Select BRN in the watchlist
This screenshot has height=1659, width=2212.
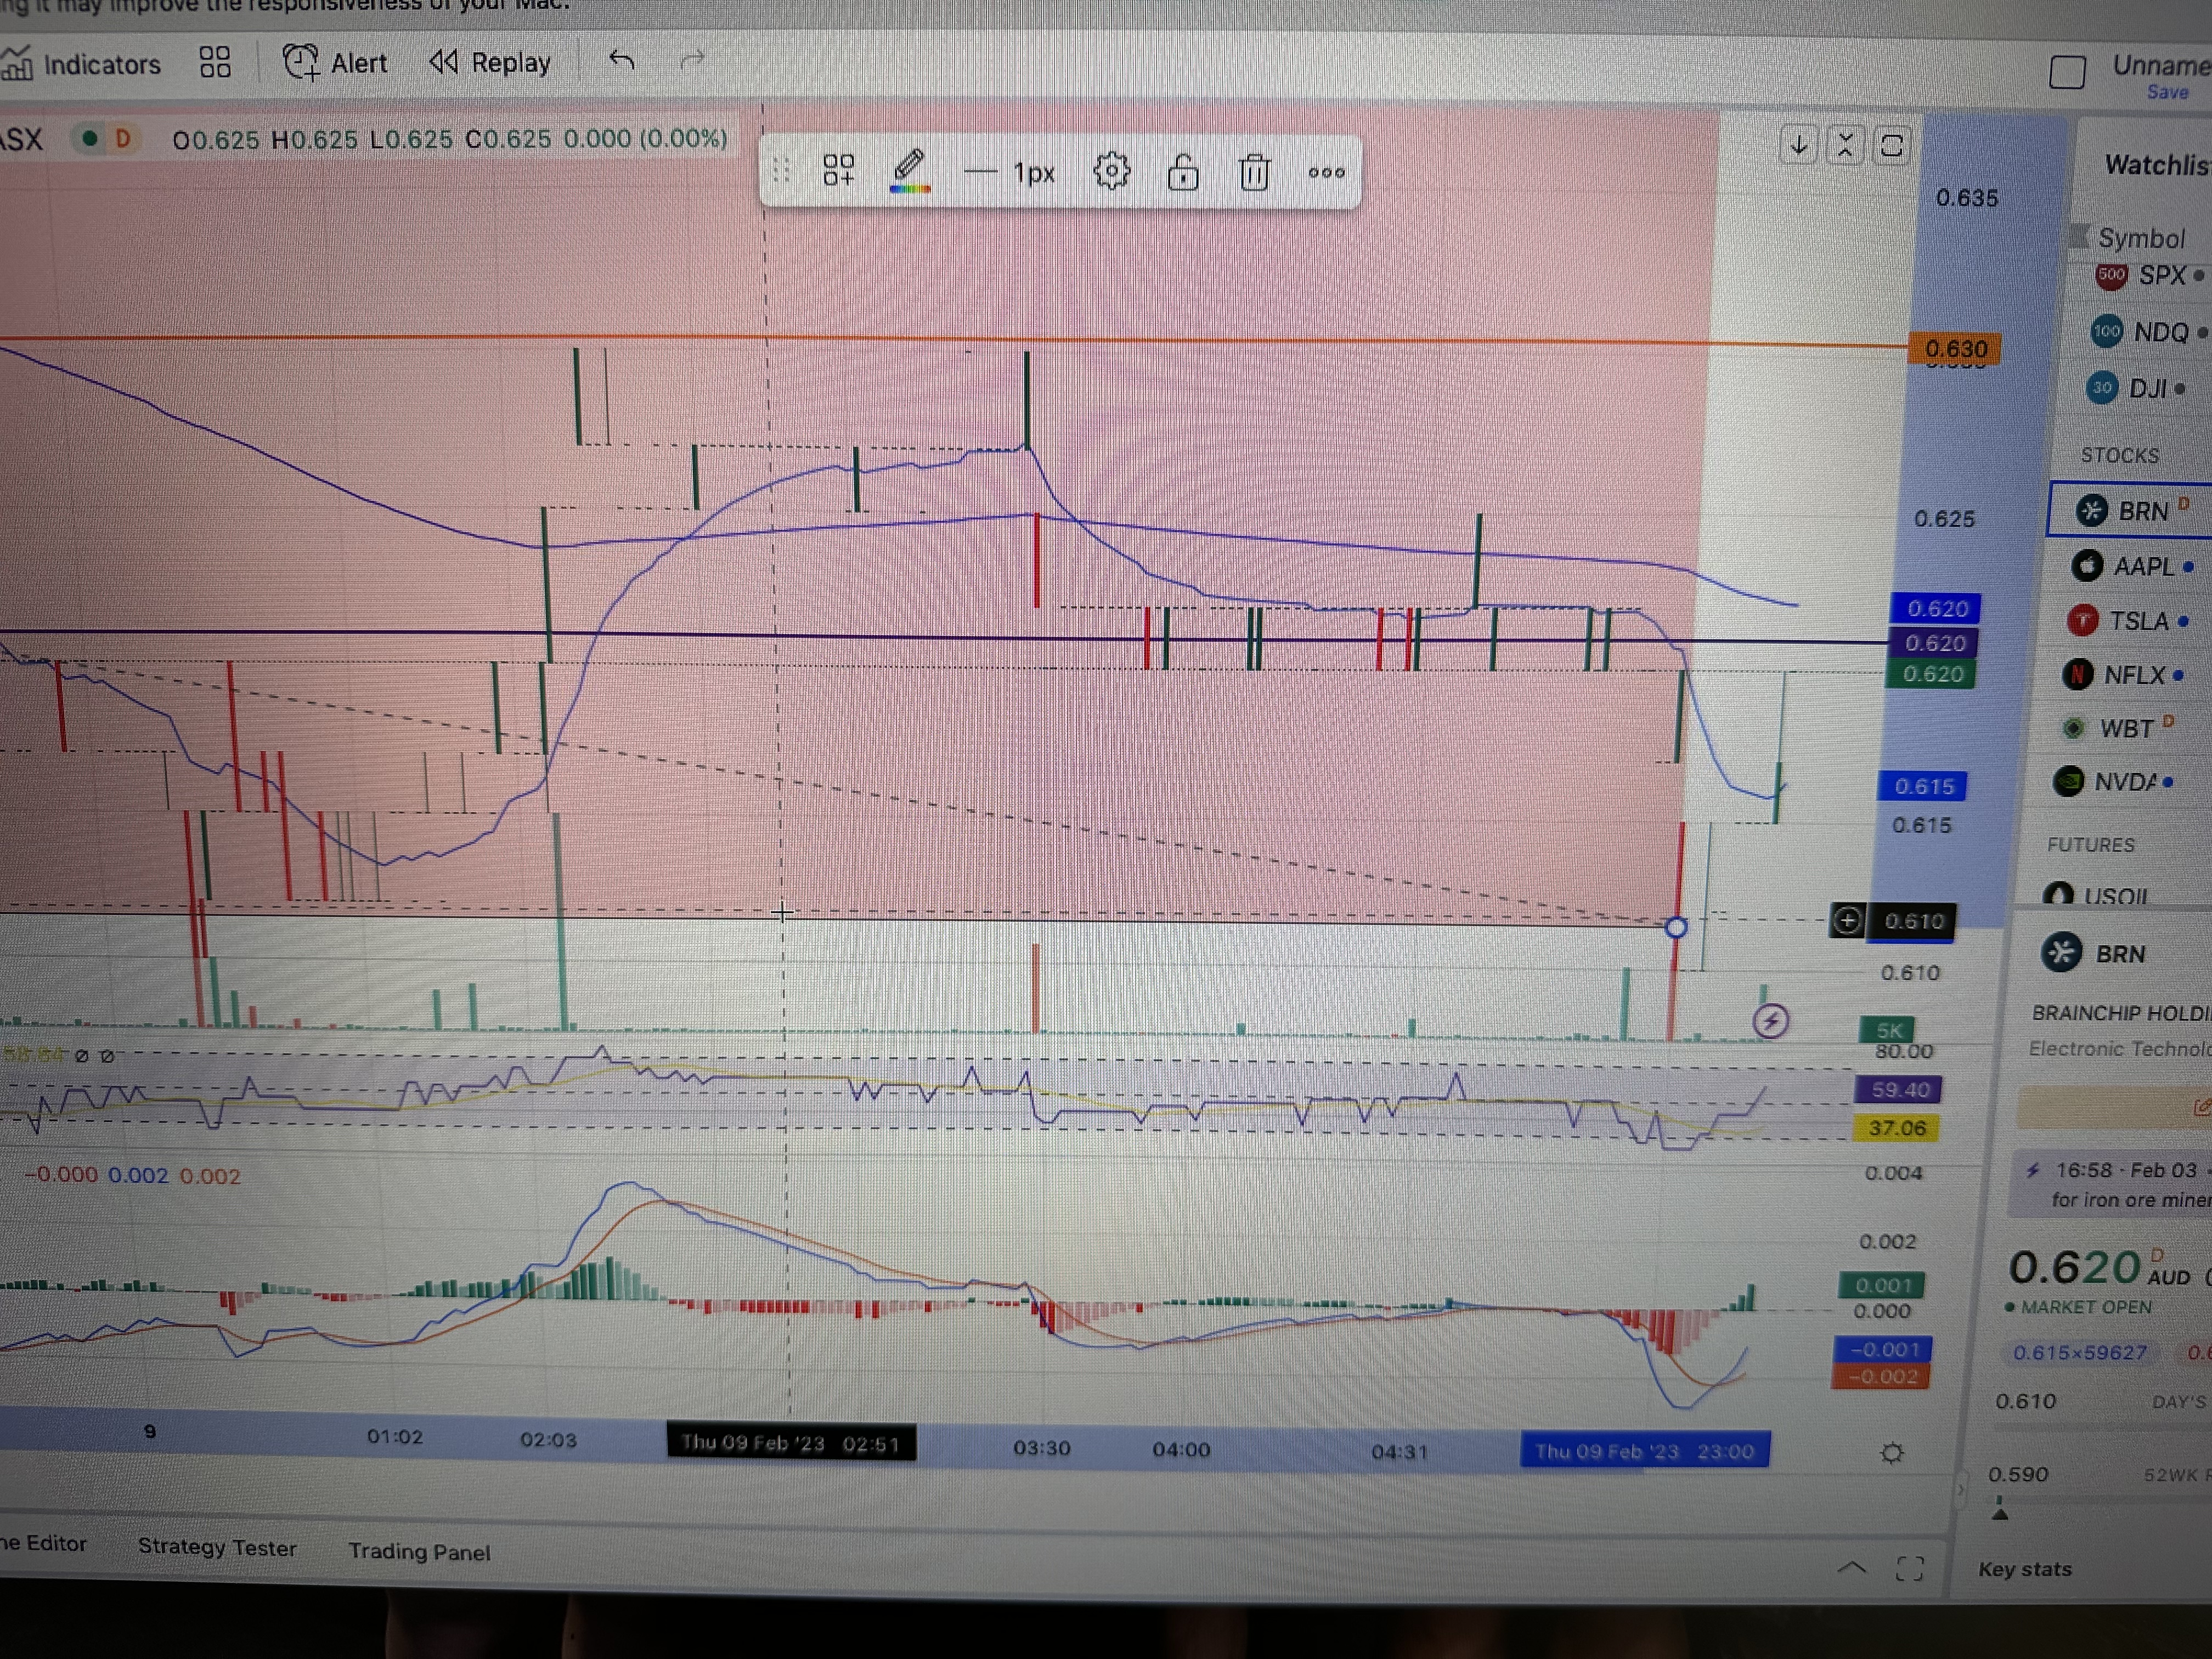(2131, 511)
